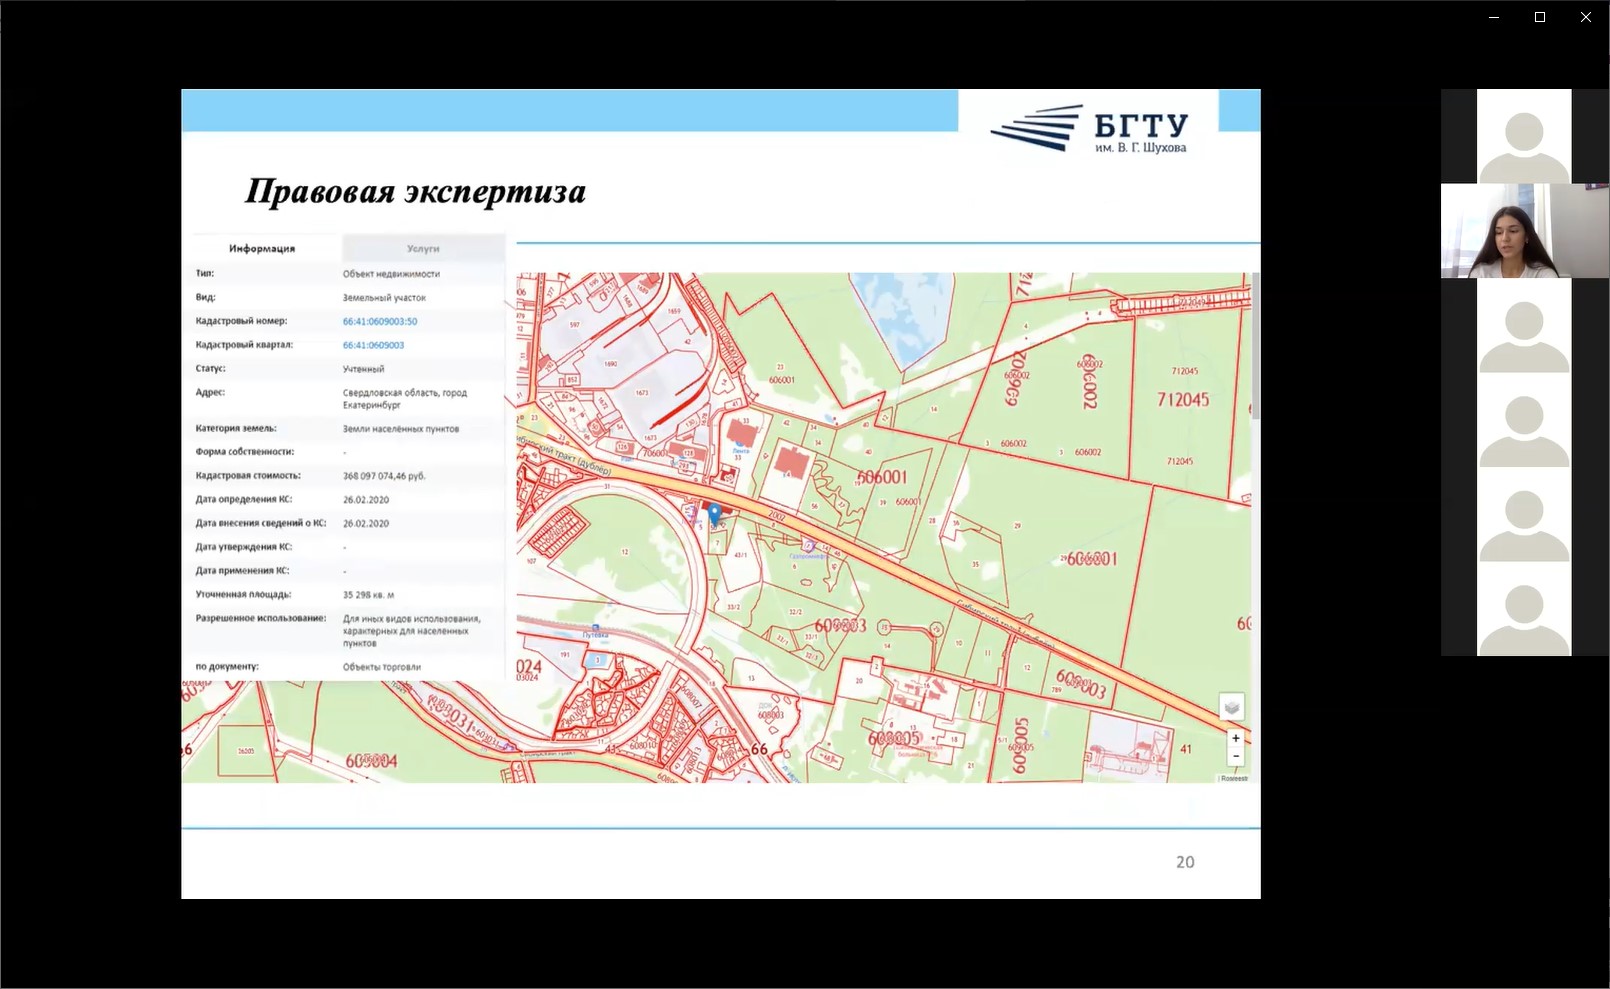Viewport: 1610px width, 989px height.
Task: Open cadastral number link 66:41:0609003:50
Action: pyautogui.click(x=380, y=321)
